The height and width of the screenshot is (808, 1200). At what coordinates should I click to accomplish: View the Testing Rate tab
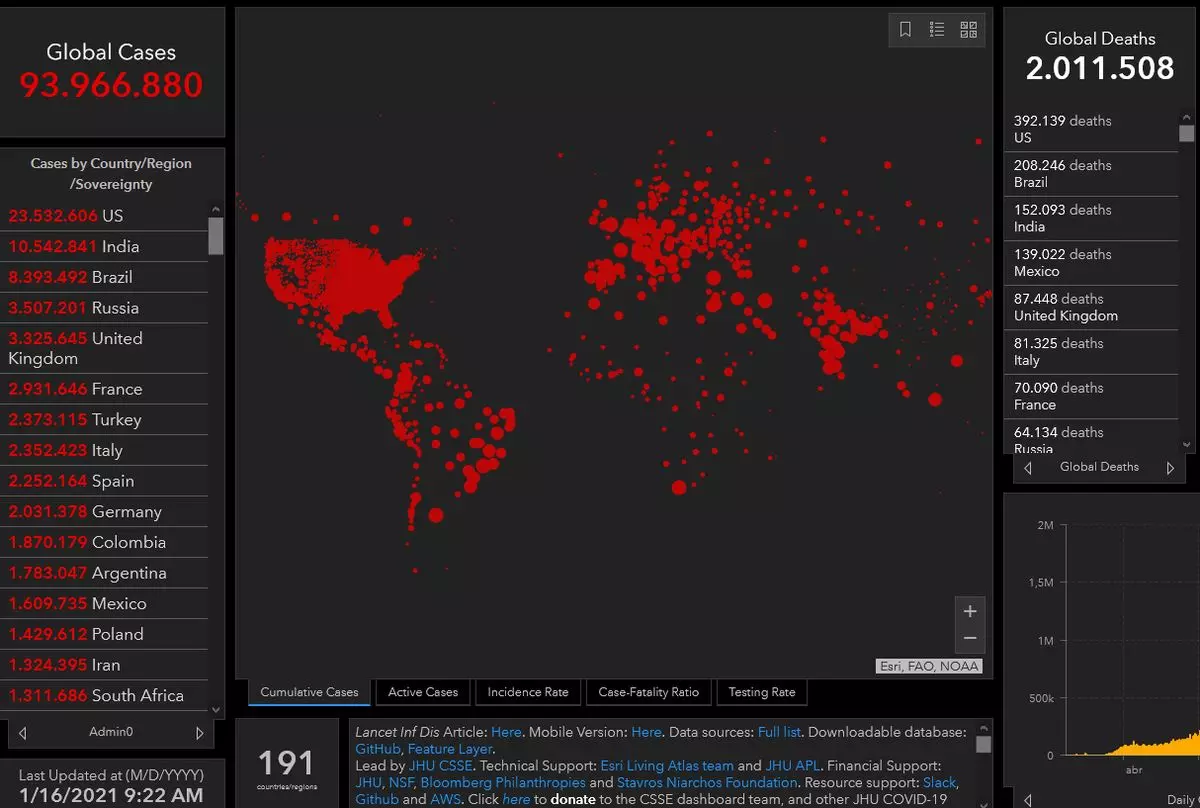[762, 692]
